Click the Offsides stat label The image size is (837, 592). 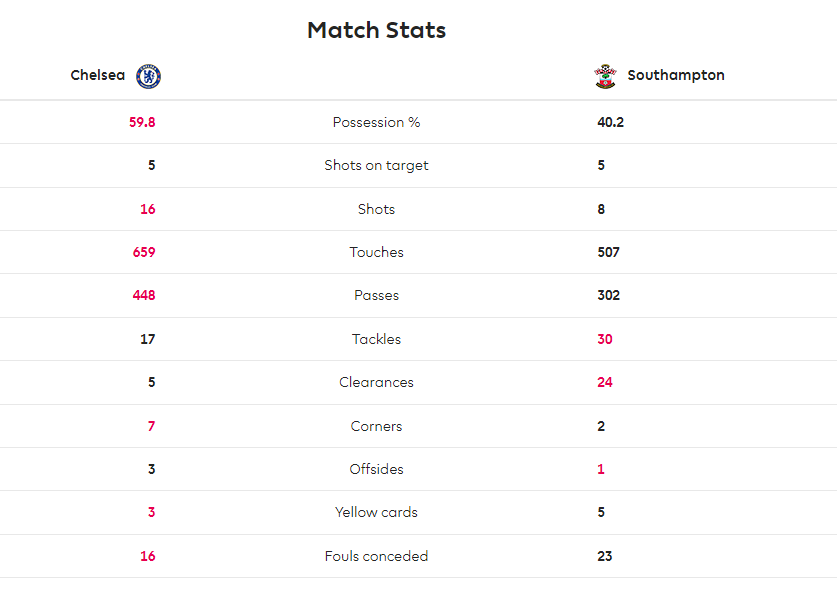(376, 469)
